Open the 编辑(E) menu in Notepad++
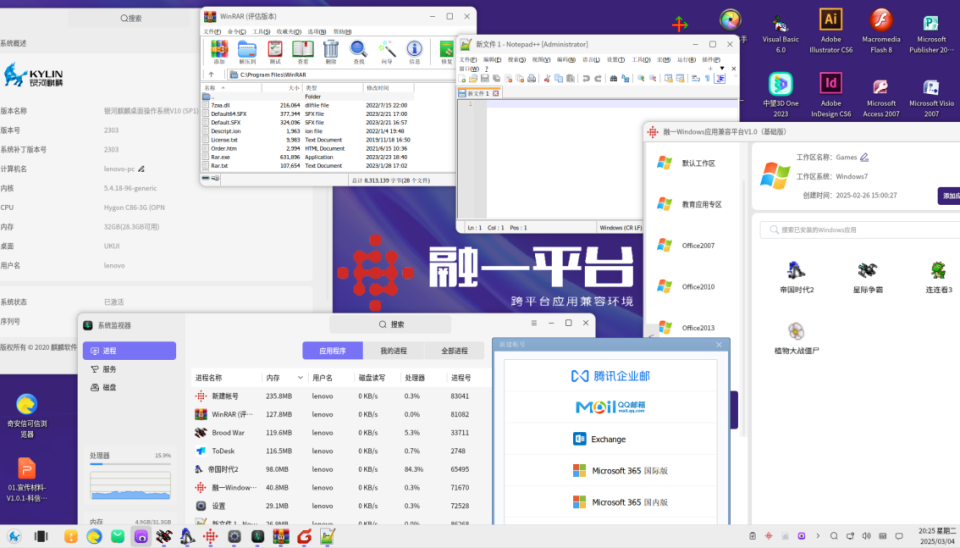960x548 pixels. 492,60
